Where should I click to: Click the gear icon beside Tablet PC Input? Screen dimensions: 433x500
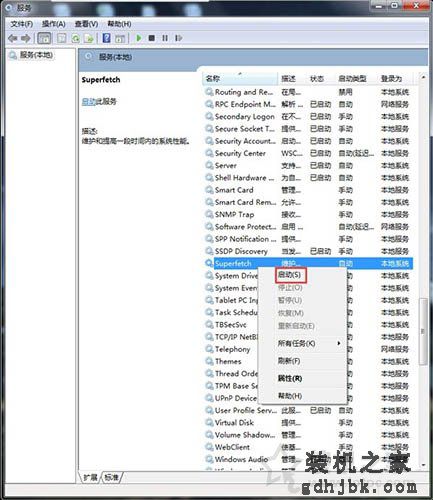[x=209, y=300]
